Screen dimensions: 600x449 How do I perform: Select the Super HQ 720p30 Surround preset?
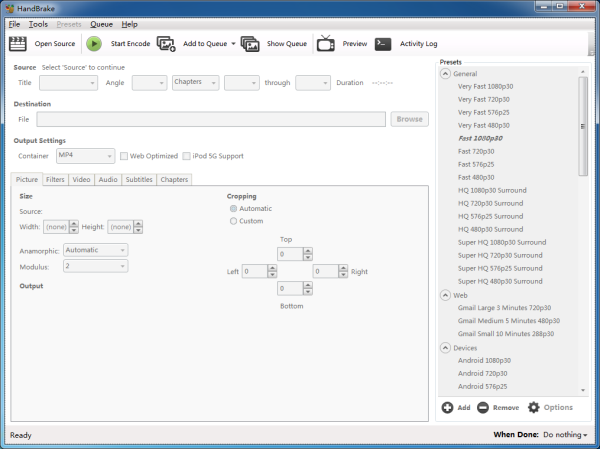point(500,255)
